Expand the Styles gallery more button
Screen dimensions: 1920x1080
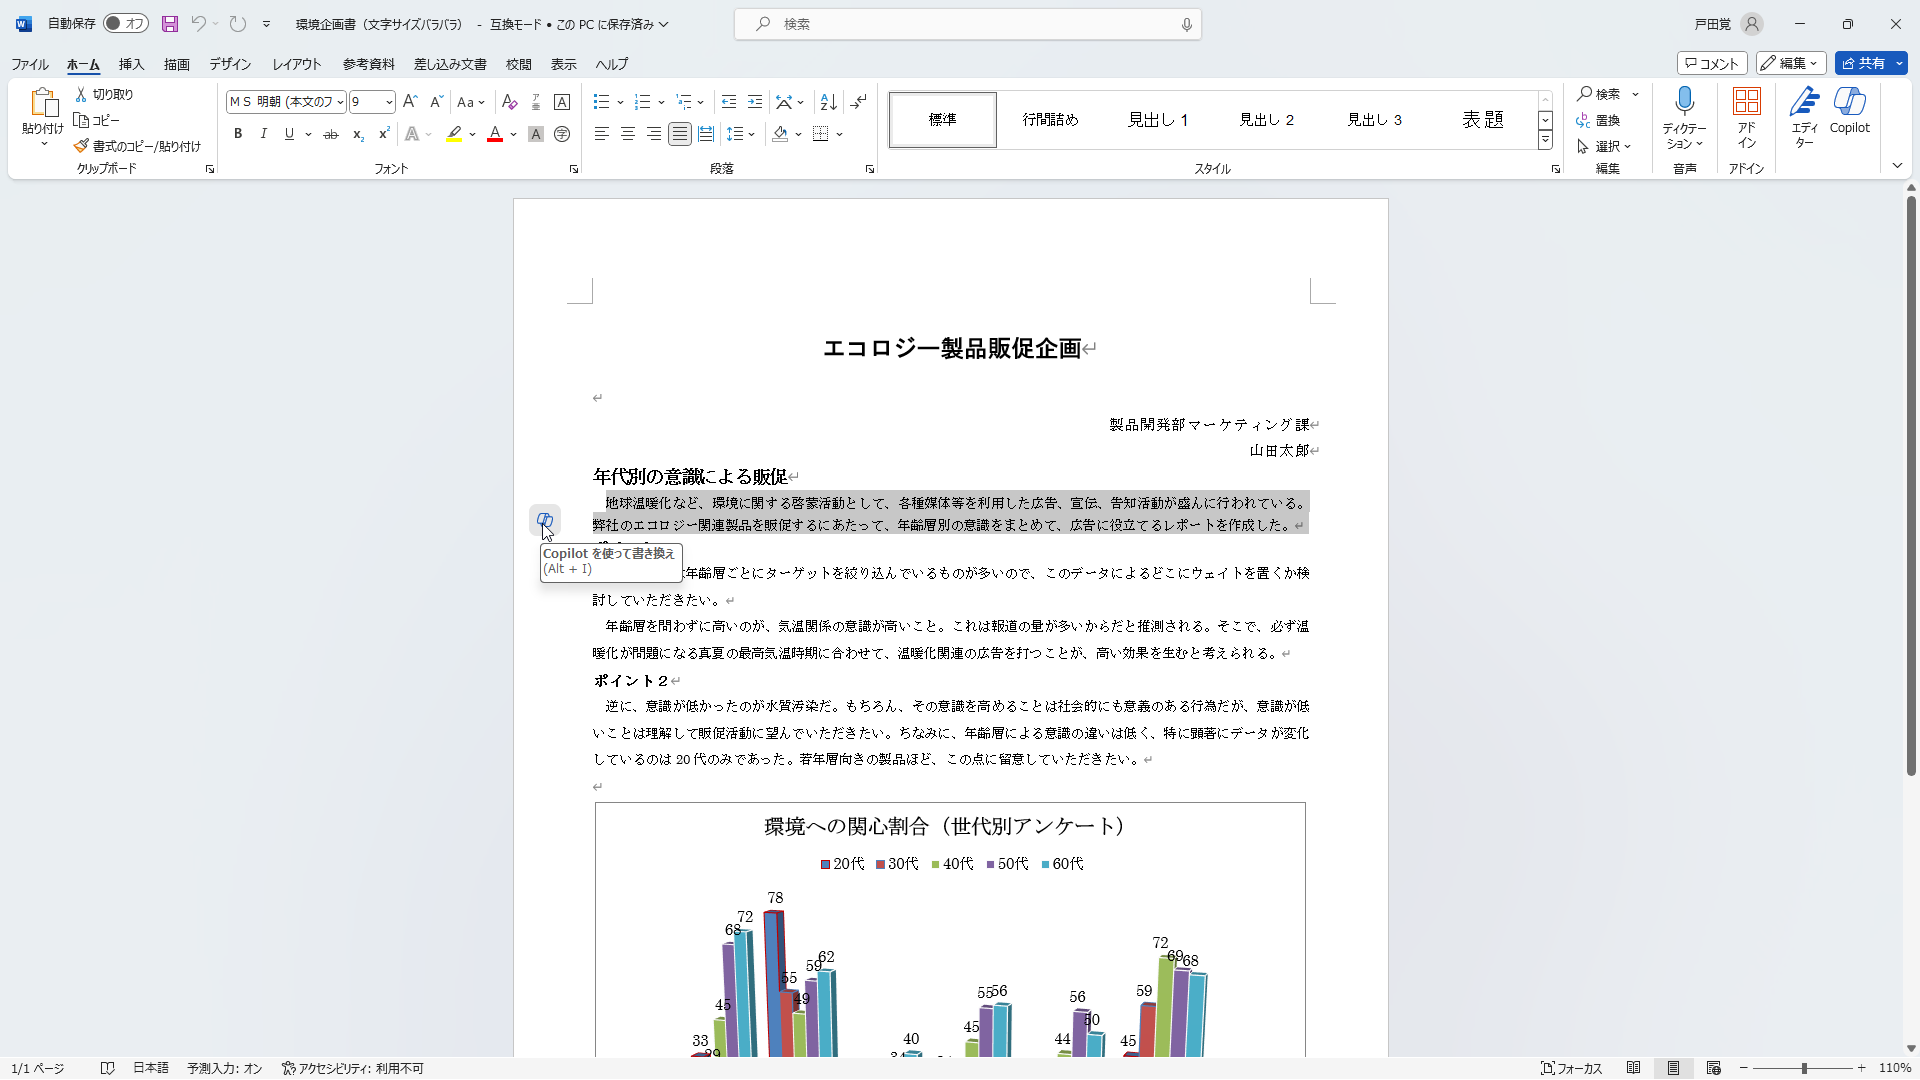coord(1546,141)
